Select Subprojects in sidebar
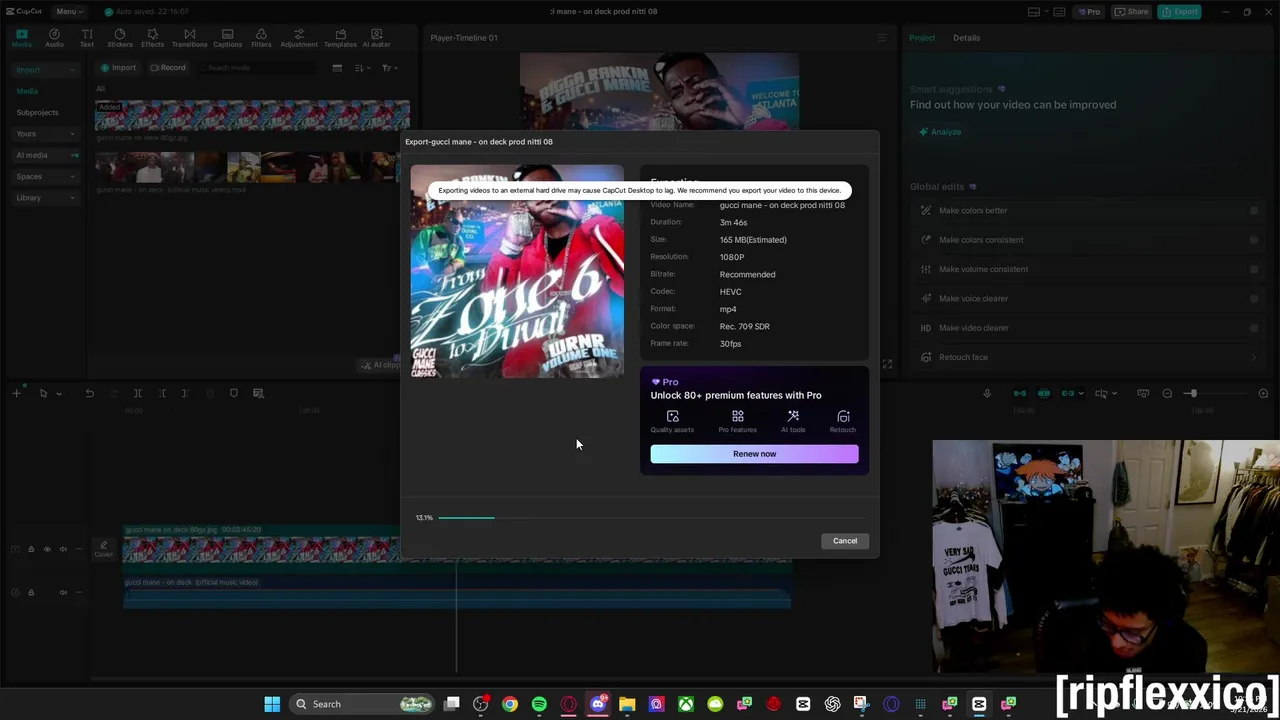1280x720 pixels. coord(38,113)
